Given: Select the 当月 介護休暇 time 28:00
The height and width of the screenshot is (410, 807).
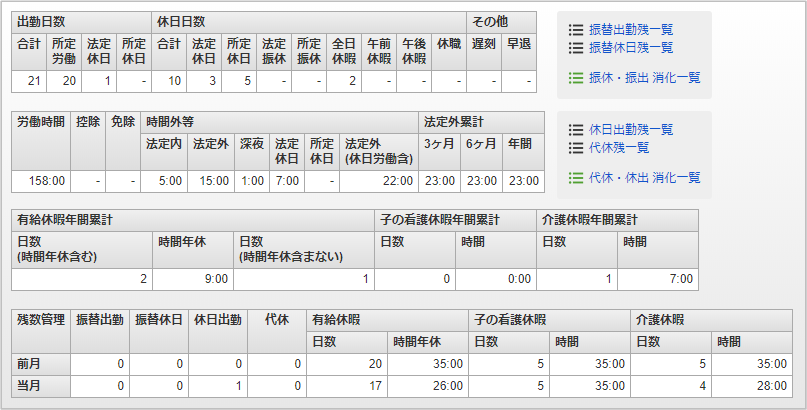Looking at the screenshot, I should point(752,386).
